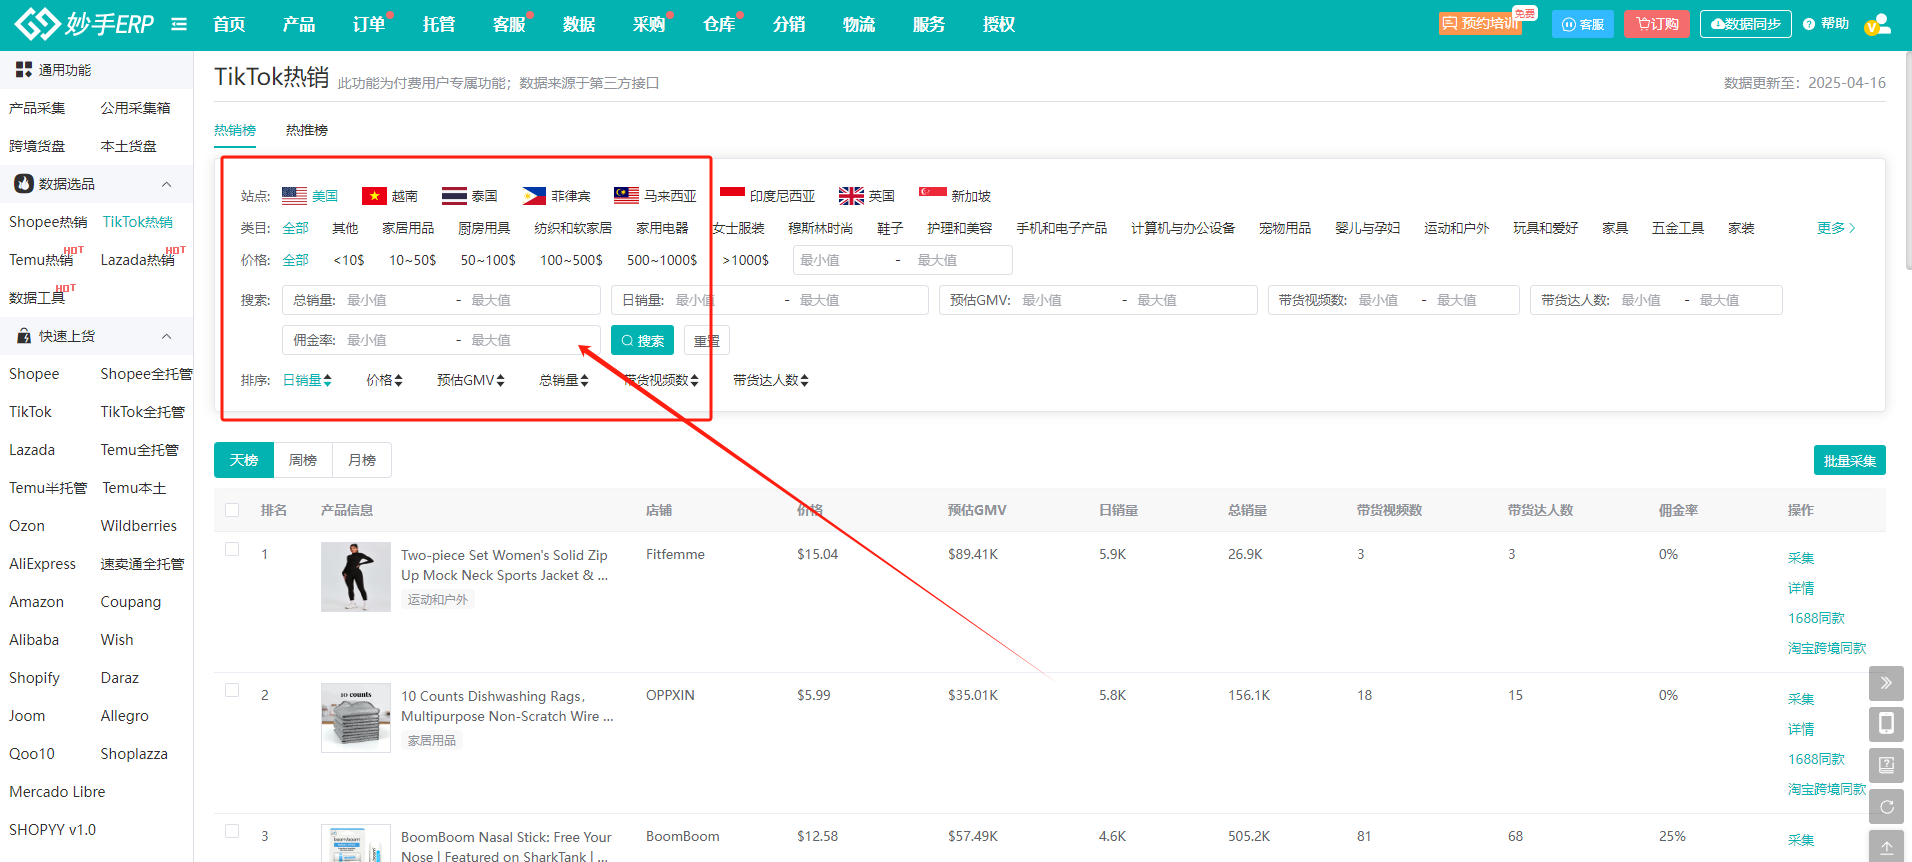Expand 更多 categories link
1912x862 pixels.
[1836, 228]
